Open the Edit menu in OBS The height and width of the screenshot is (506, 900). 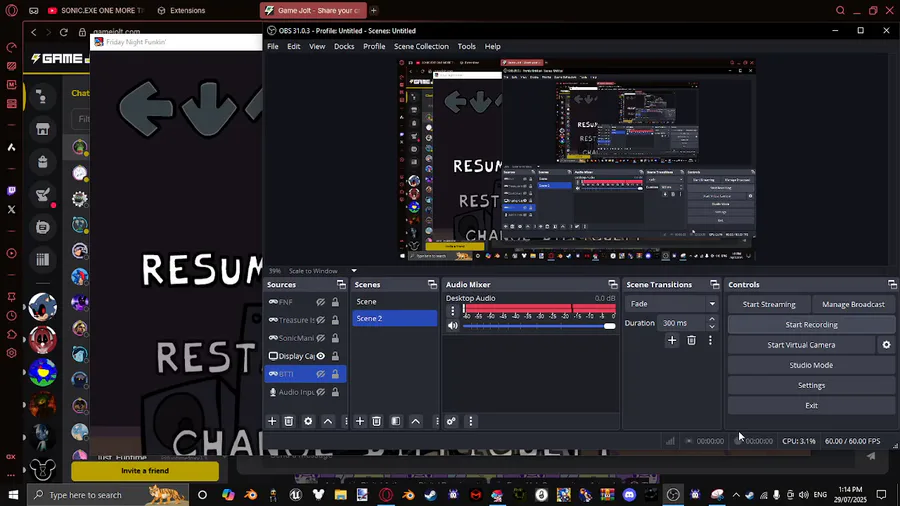point(294,46)
